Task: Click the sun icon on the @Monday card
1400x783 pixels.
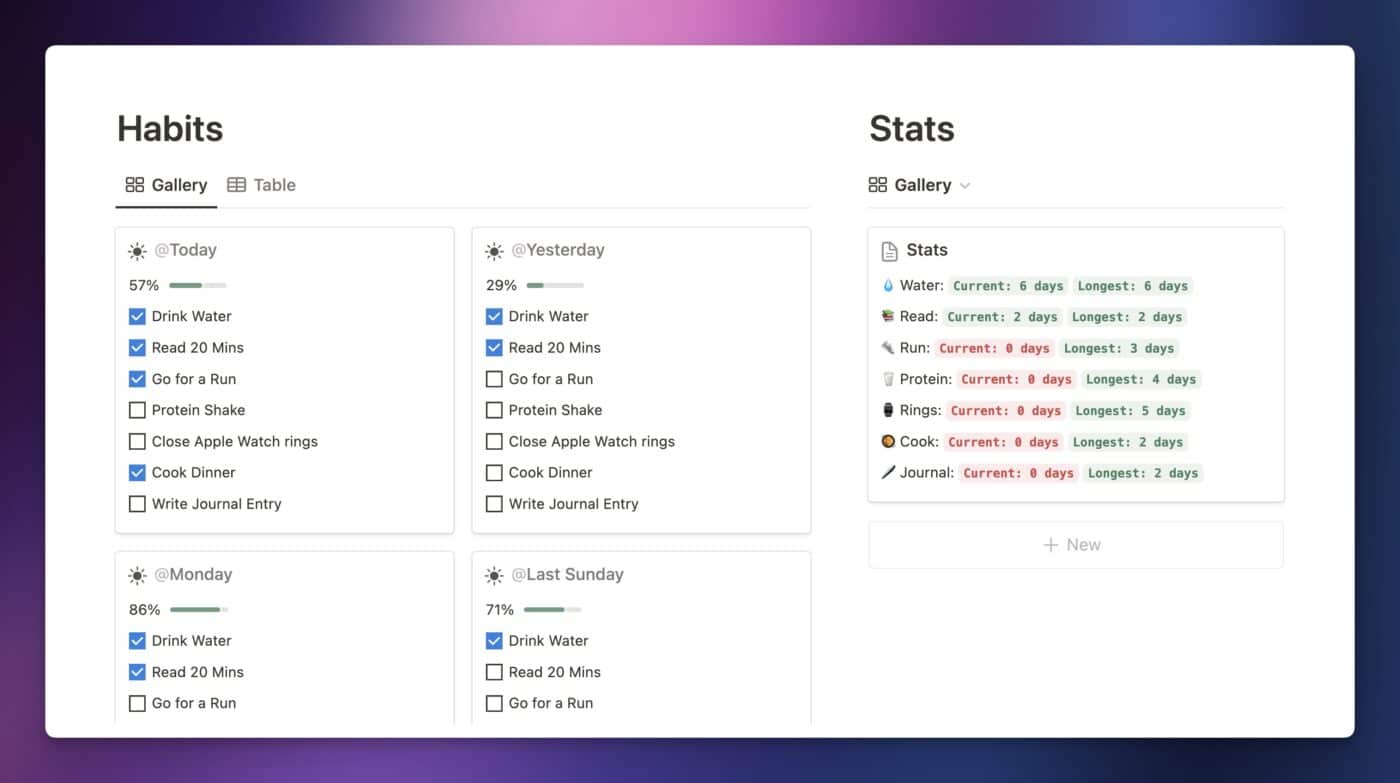Action: pyautogui.click(x=137, y=575)
